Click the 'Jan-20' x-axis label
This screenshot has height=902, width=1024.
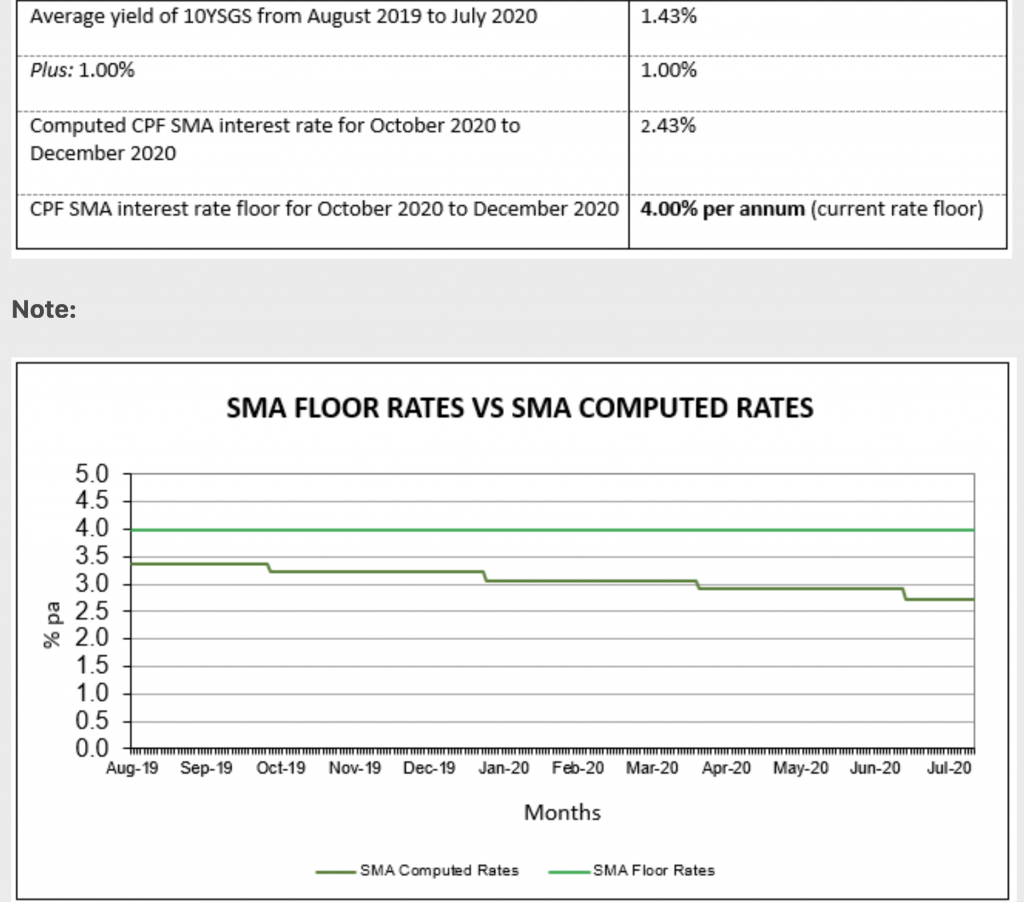(505, 769)
